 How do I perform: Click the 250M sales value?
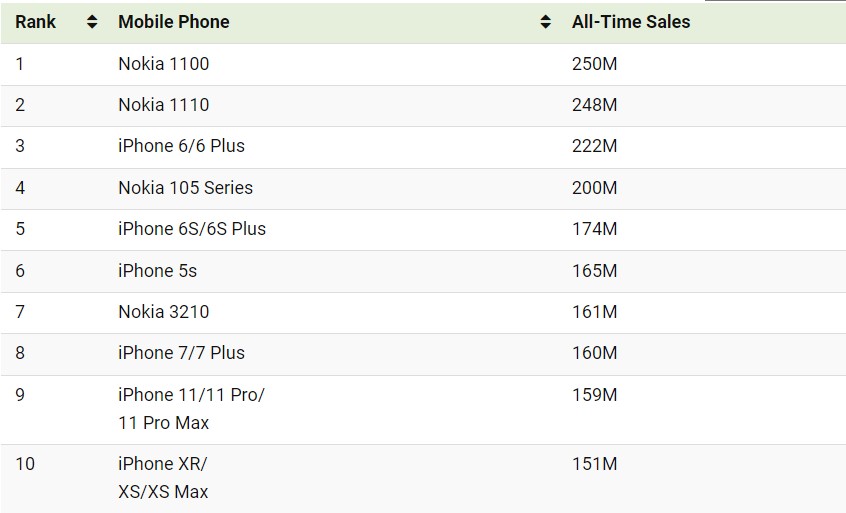point(594,64)
